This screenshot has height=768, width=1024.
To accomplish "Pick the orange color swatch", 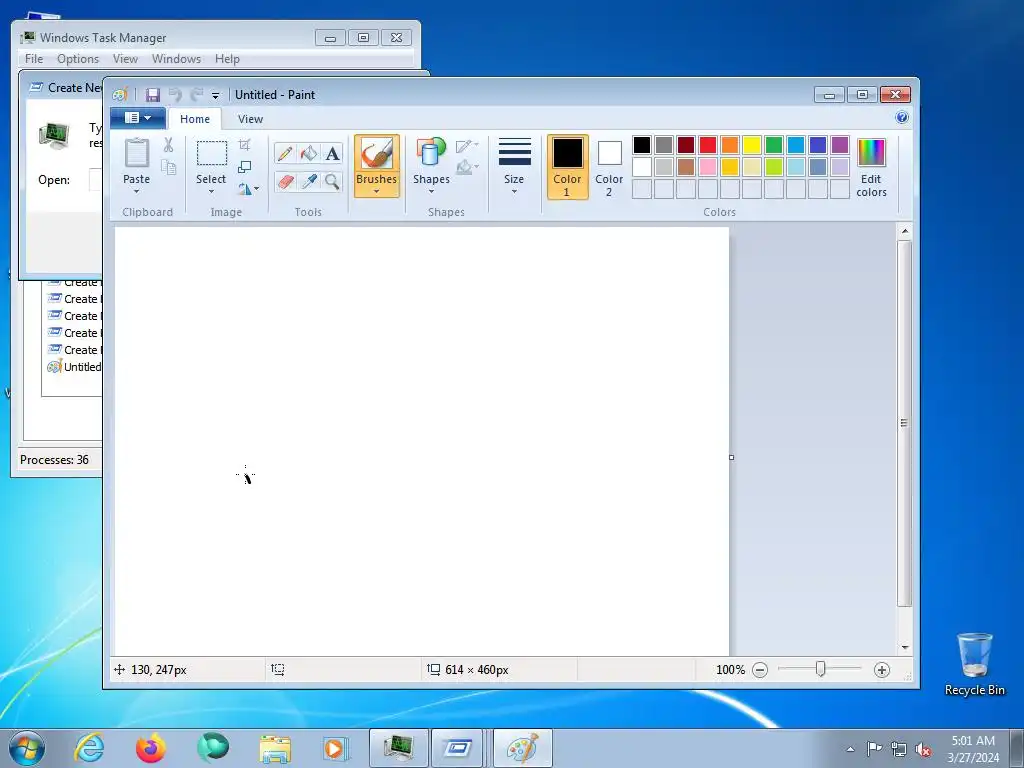I will click(730, 145).
